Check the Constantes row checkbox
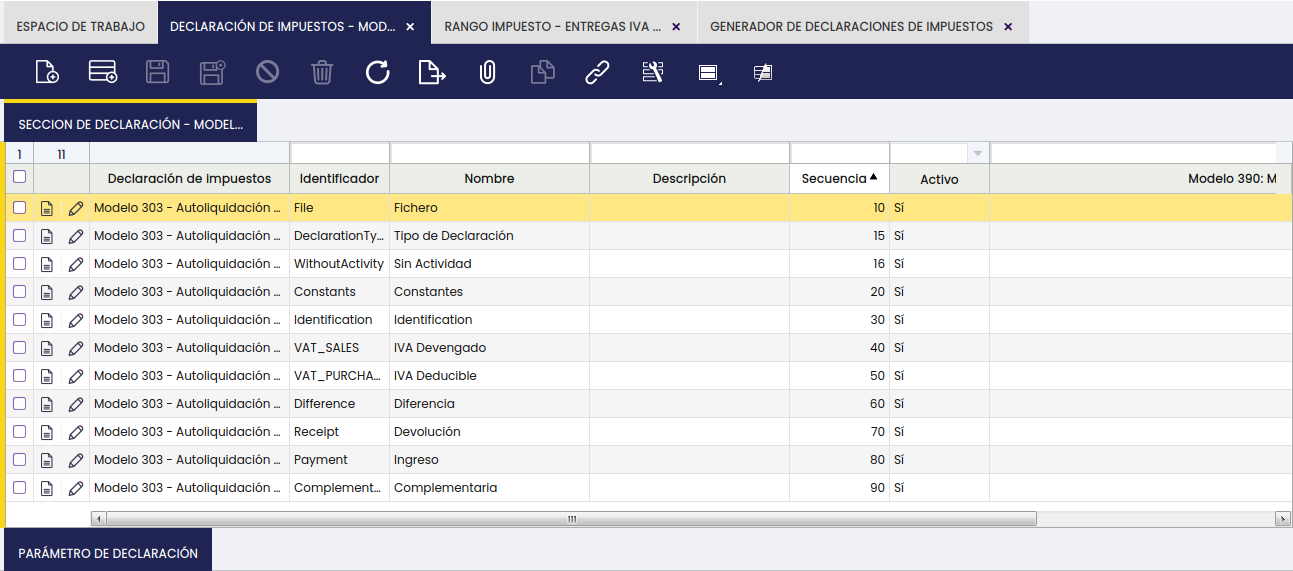Viewport: 1293px width, 571px height. click(19, 291)
